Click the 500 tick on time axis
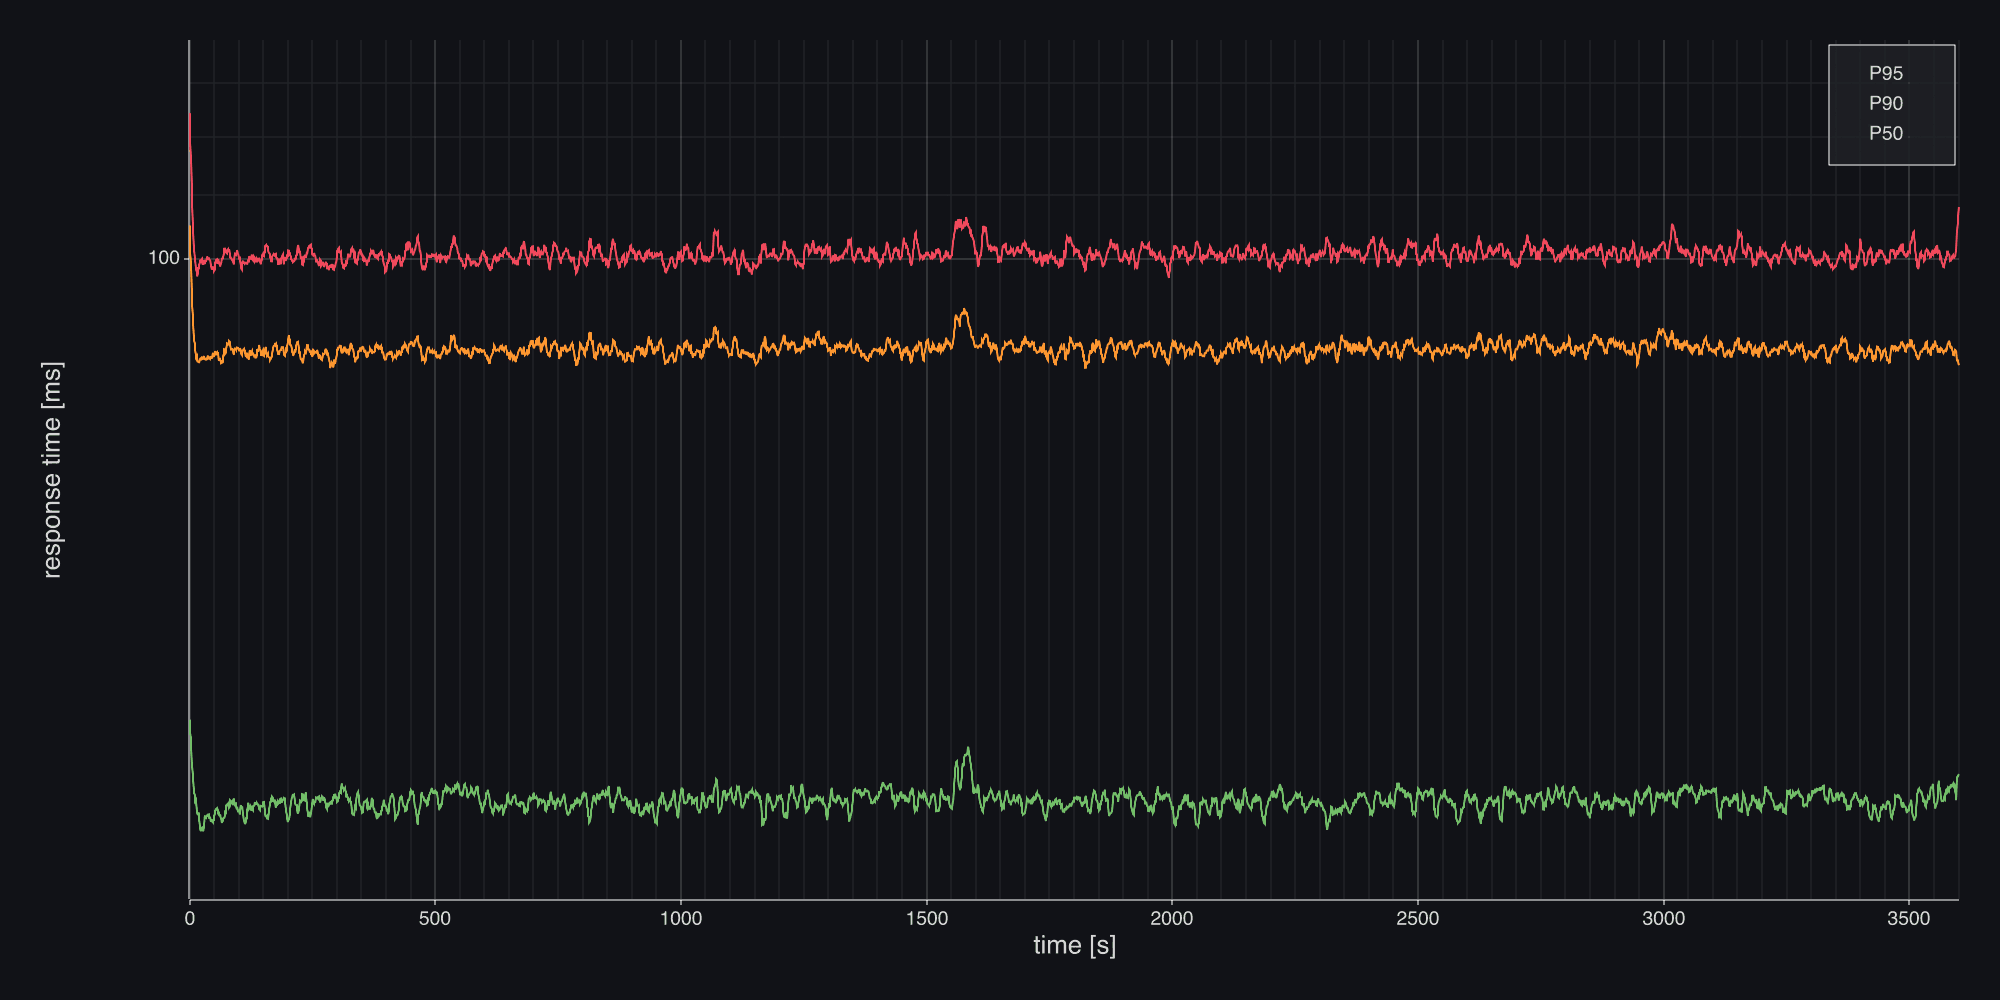Image resolution: width=2000 pixels, height=1000 pixels. click(435, 919)
